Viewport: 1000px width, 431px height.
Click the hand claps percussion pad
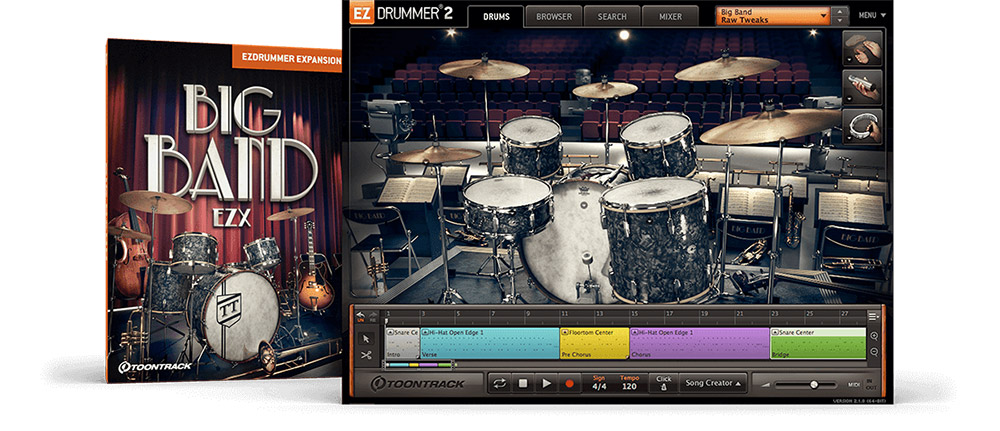(863, 48)
